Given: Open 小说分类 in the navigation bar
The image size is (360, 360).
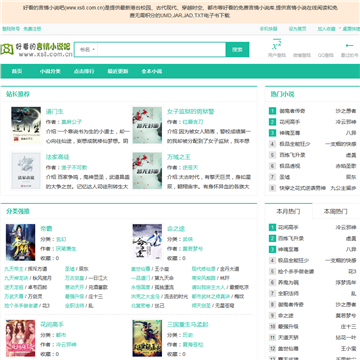Looking at the screenshot, I should tap(50, 71).
